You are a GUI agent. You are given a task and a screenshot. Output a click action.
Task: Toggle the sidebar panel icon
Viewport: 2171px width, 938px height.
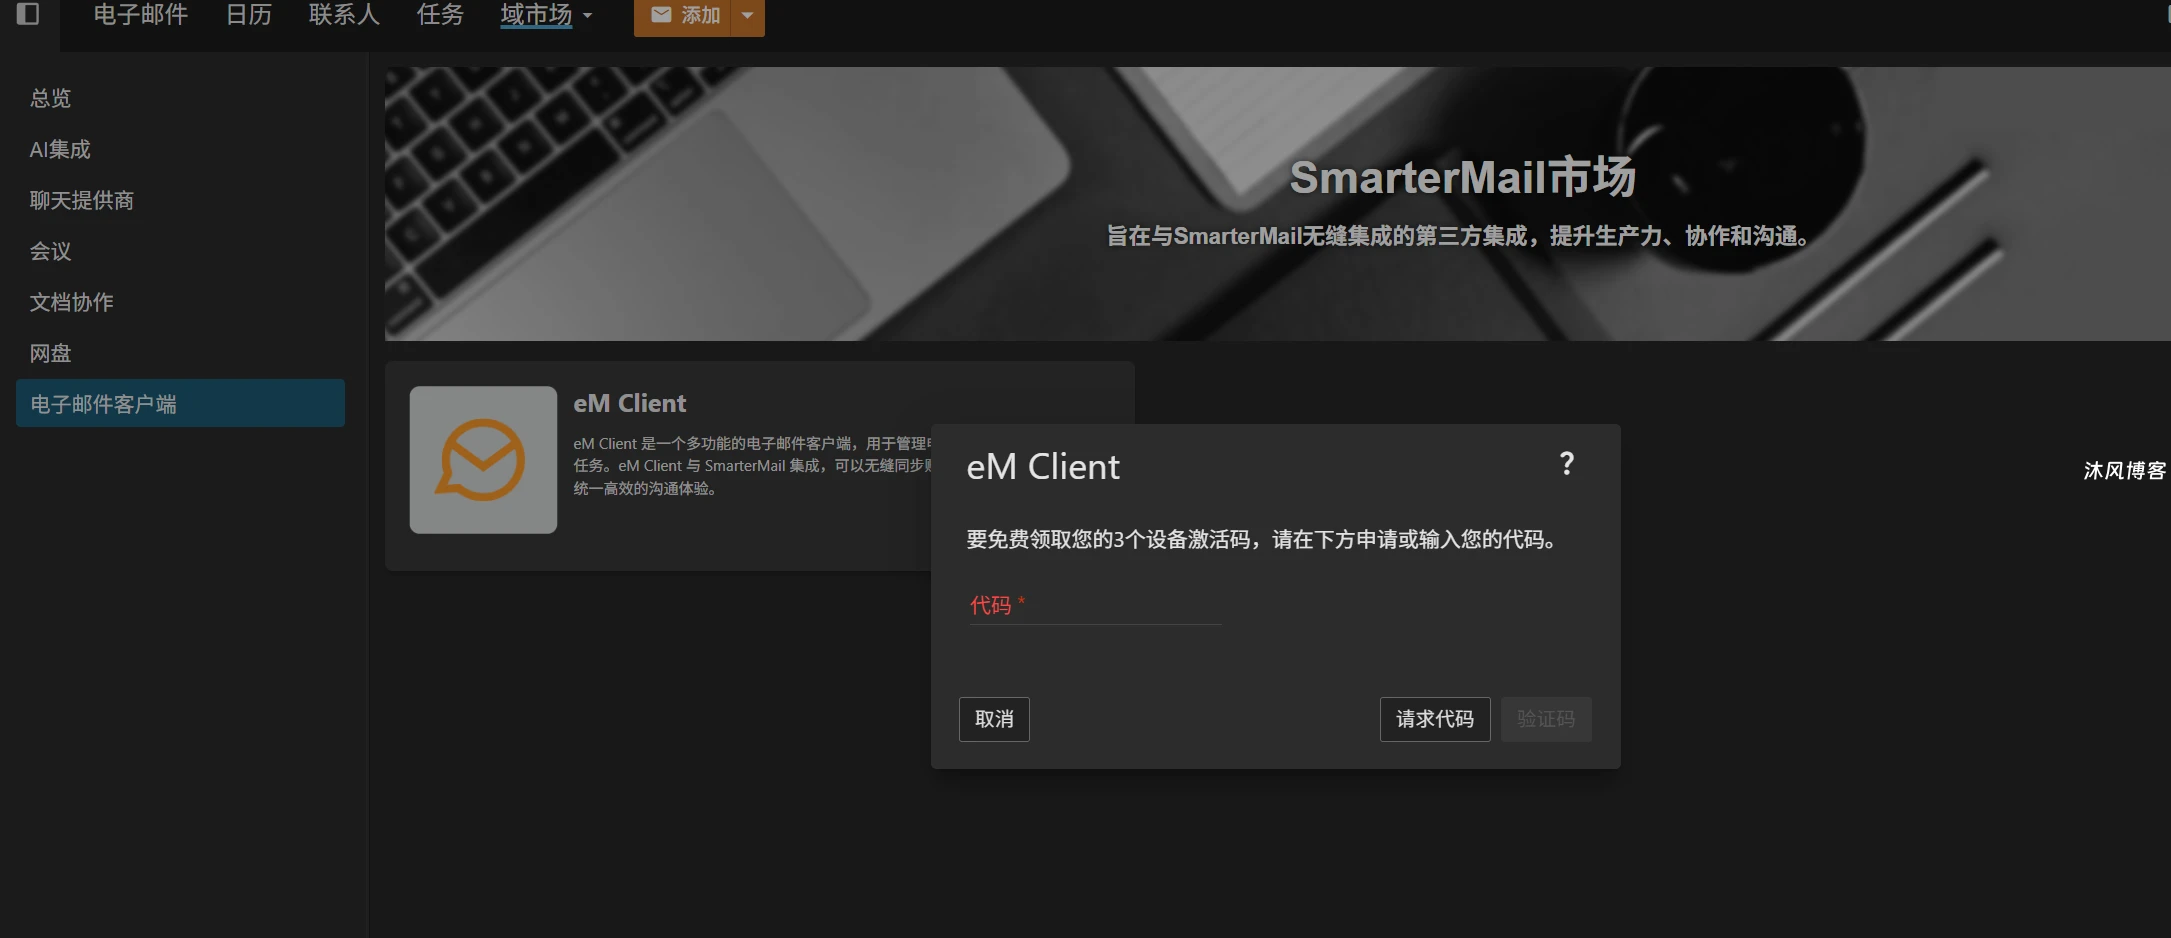[28, 14]
